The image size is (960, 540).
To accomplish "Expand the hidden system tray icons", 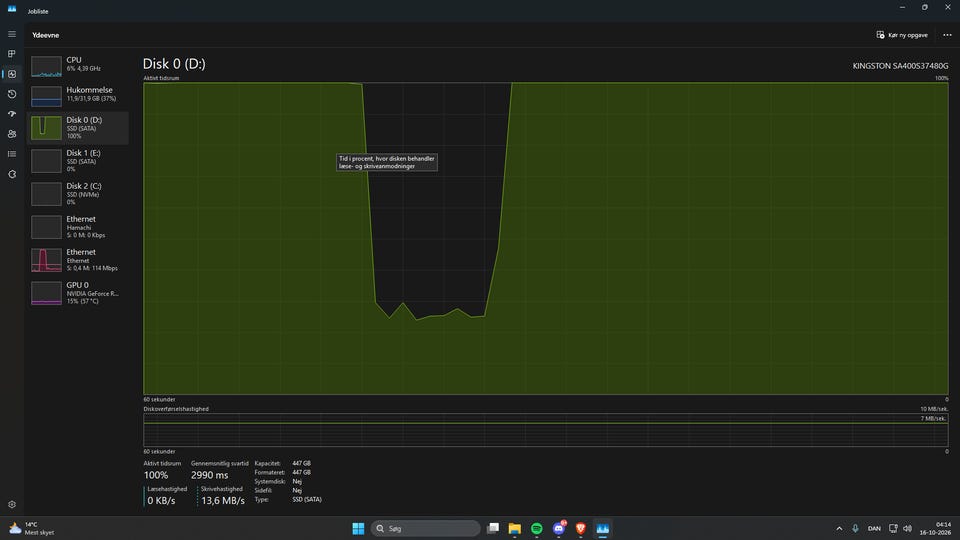I will click(839, 528).
